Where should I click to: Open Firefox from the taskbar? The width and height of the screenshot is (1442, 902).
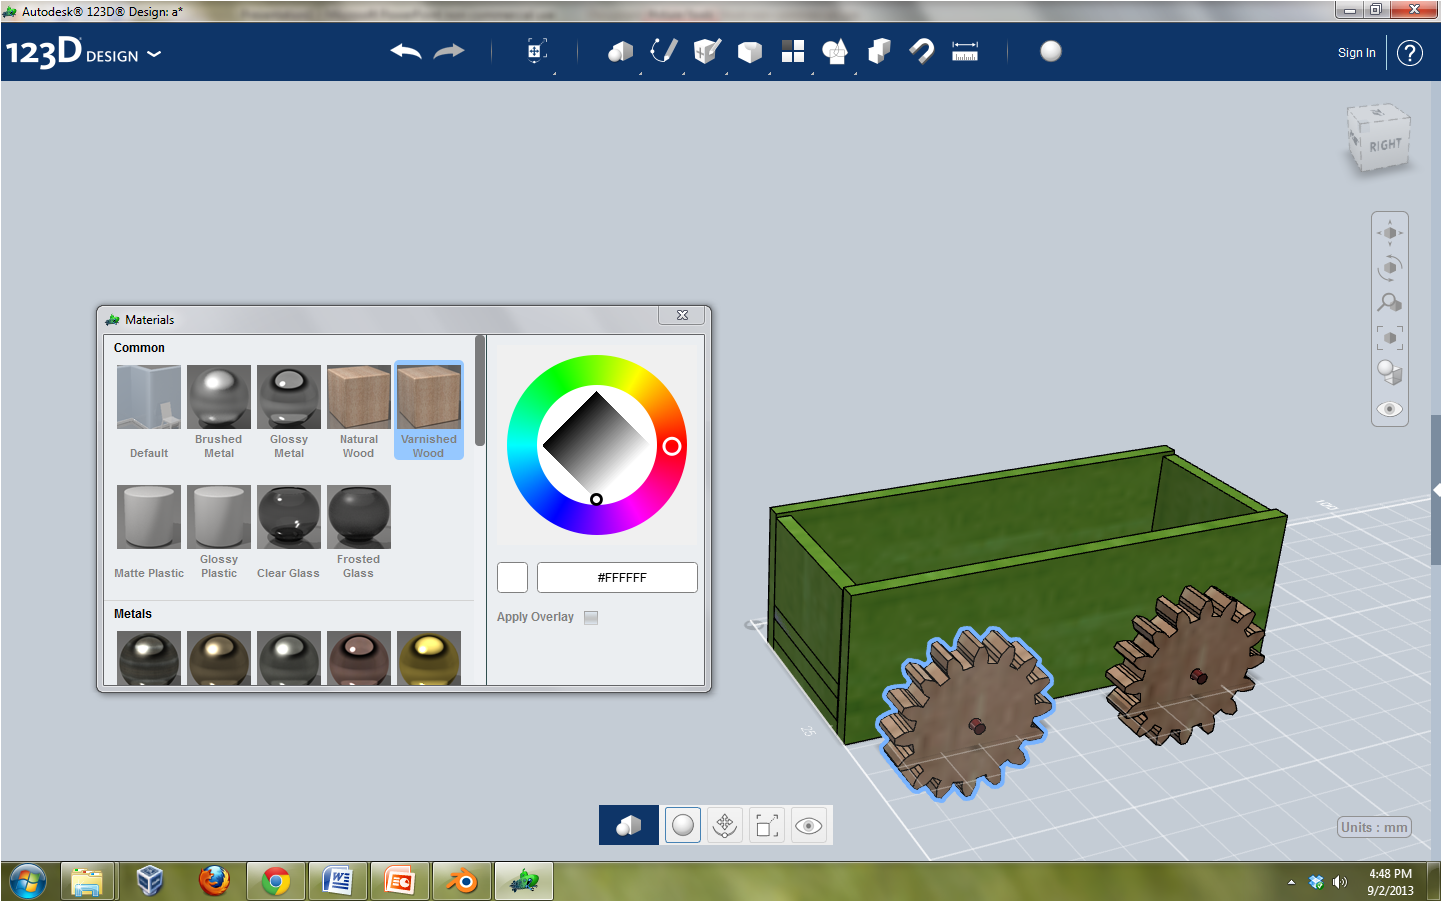tap(214, 881)
